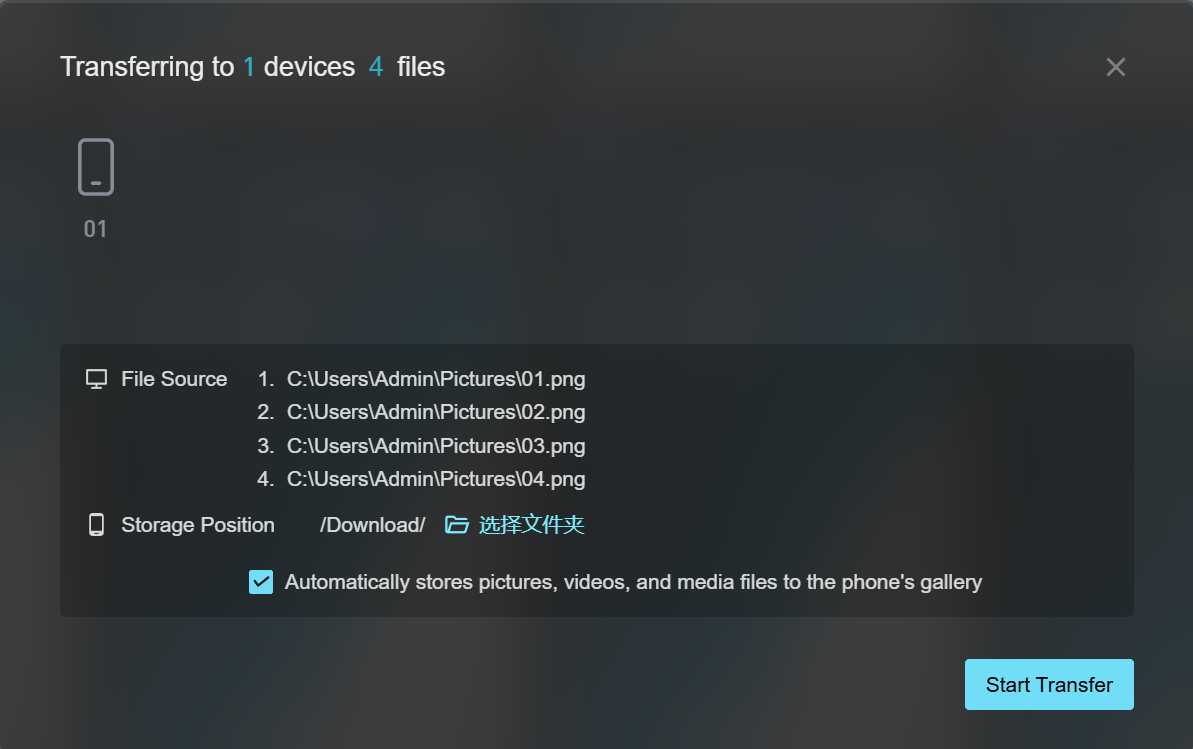Click the device label 01
The image size is (1193, 749).
[x=95, y=229]
